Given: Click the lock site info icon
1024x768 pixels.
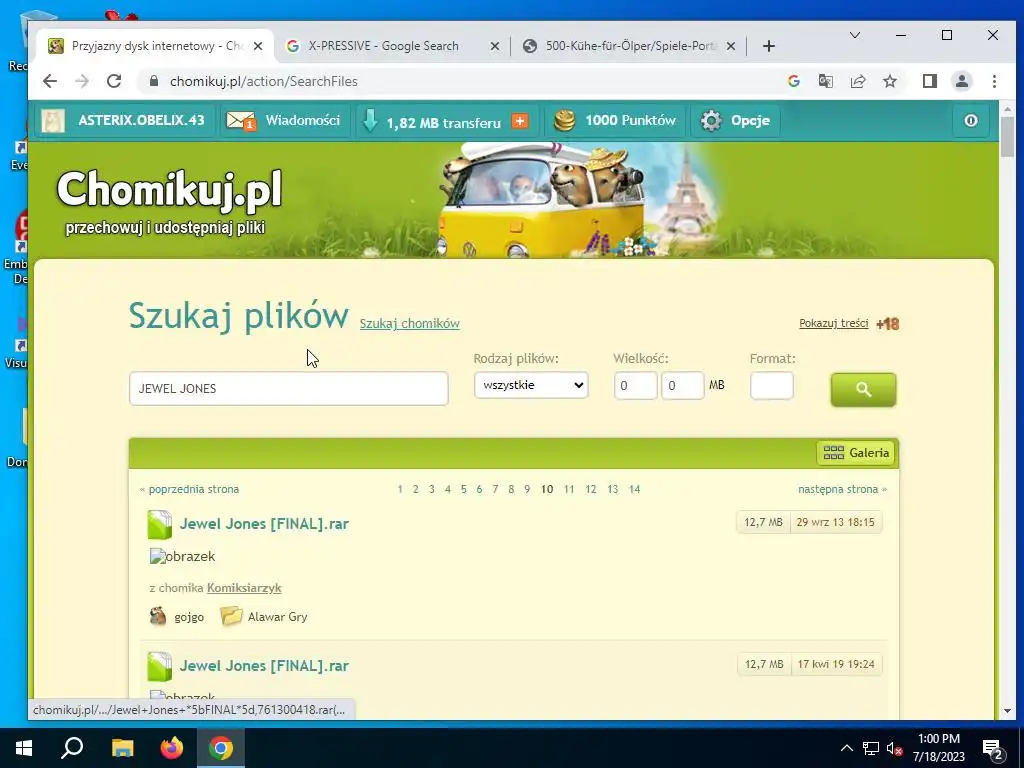Looking at the screenshot, I should pyautogui.click(x=153, y=81).
